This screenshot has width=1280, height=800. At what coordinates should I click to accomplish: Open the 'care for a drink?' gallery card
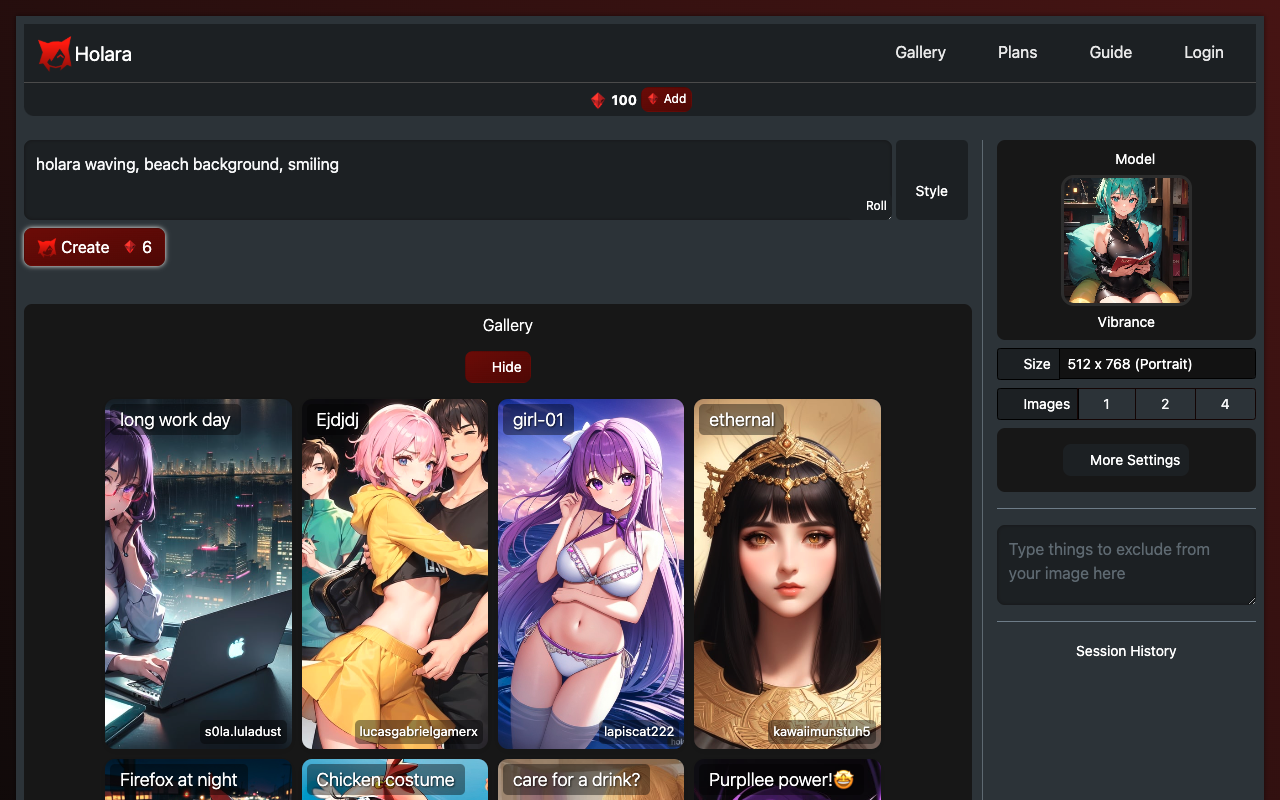tap(591, 780)
